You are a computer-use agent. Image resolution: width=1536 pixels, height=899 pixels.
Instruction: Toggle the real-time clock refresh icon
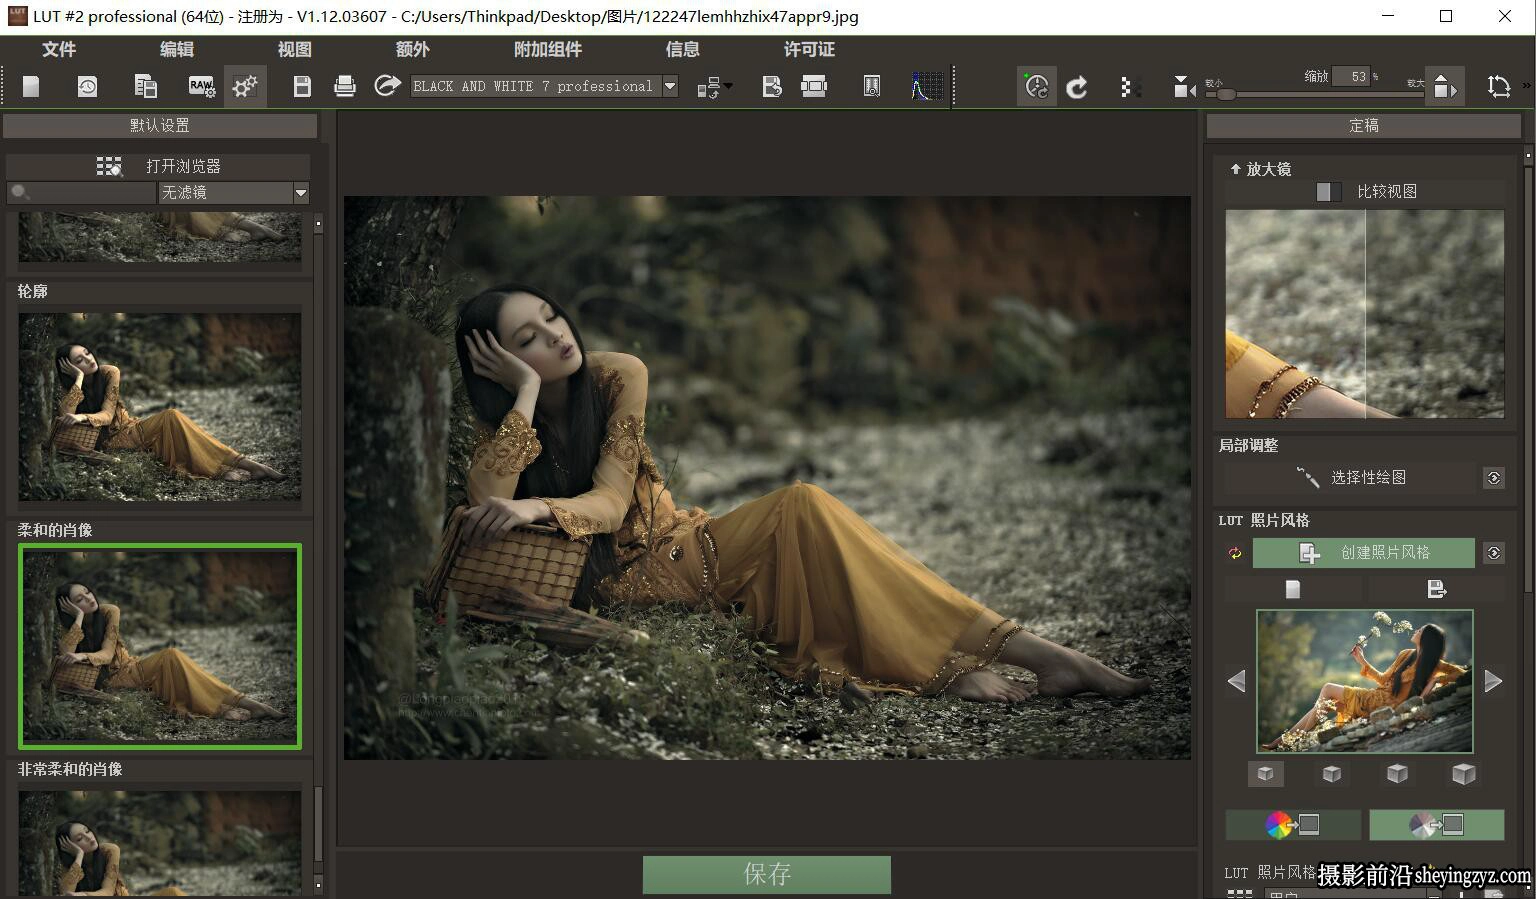[x=1037, y=87]
